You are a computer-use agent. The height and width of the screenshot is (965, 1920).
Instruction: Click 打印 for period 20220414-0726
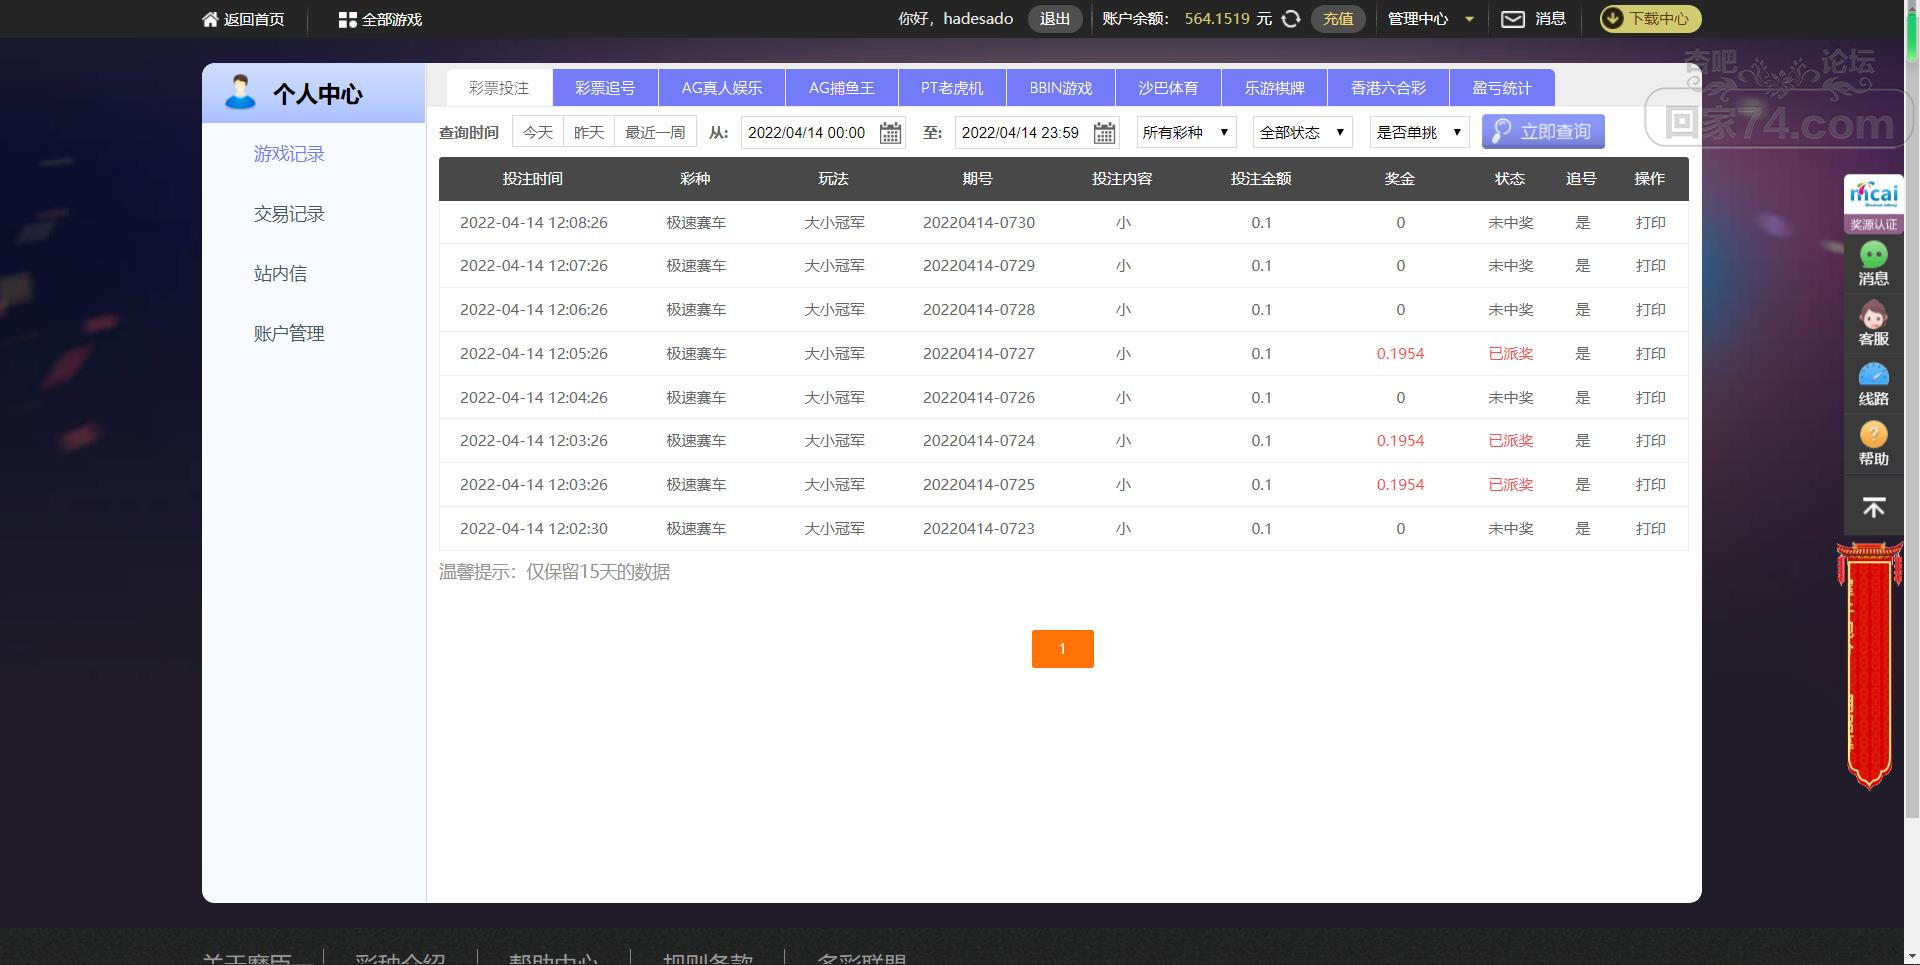[x=1651, y=398]
